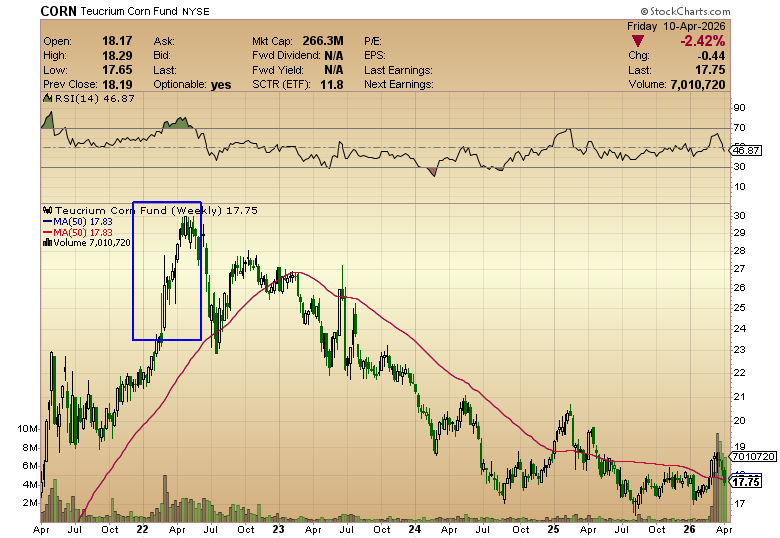Click the Volume 7,010,720 legend entry
780x538 pixels.
tap(92, 243)
